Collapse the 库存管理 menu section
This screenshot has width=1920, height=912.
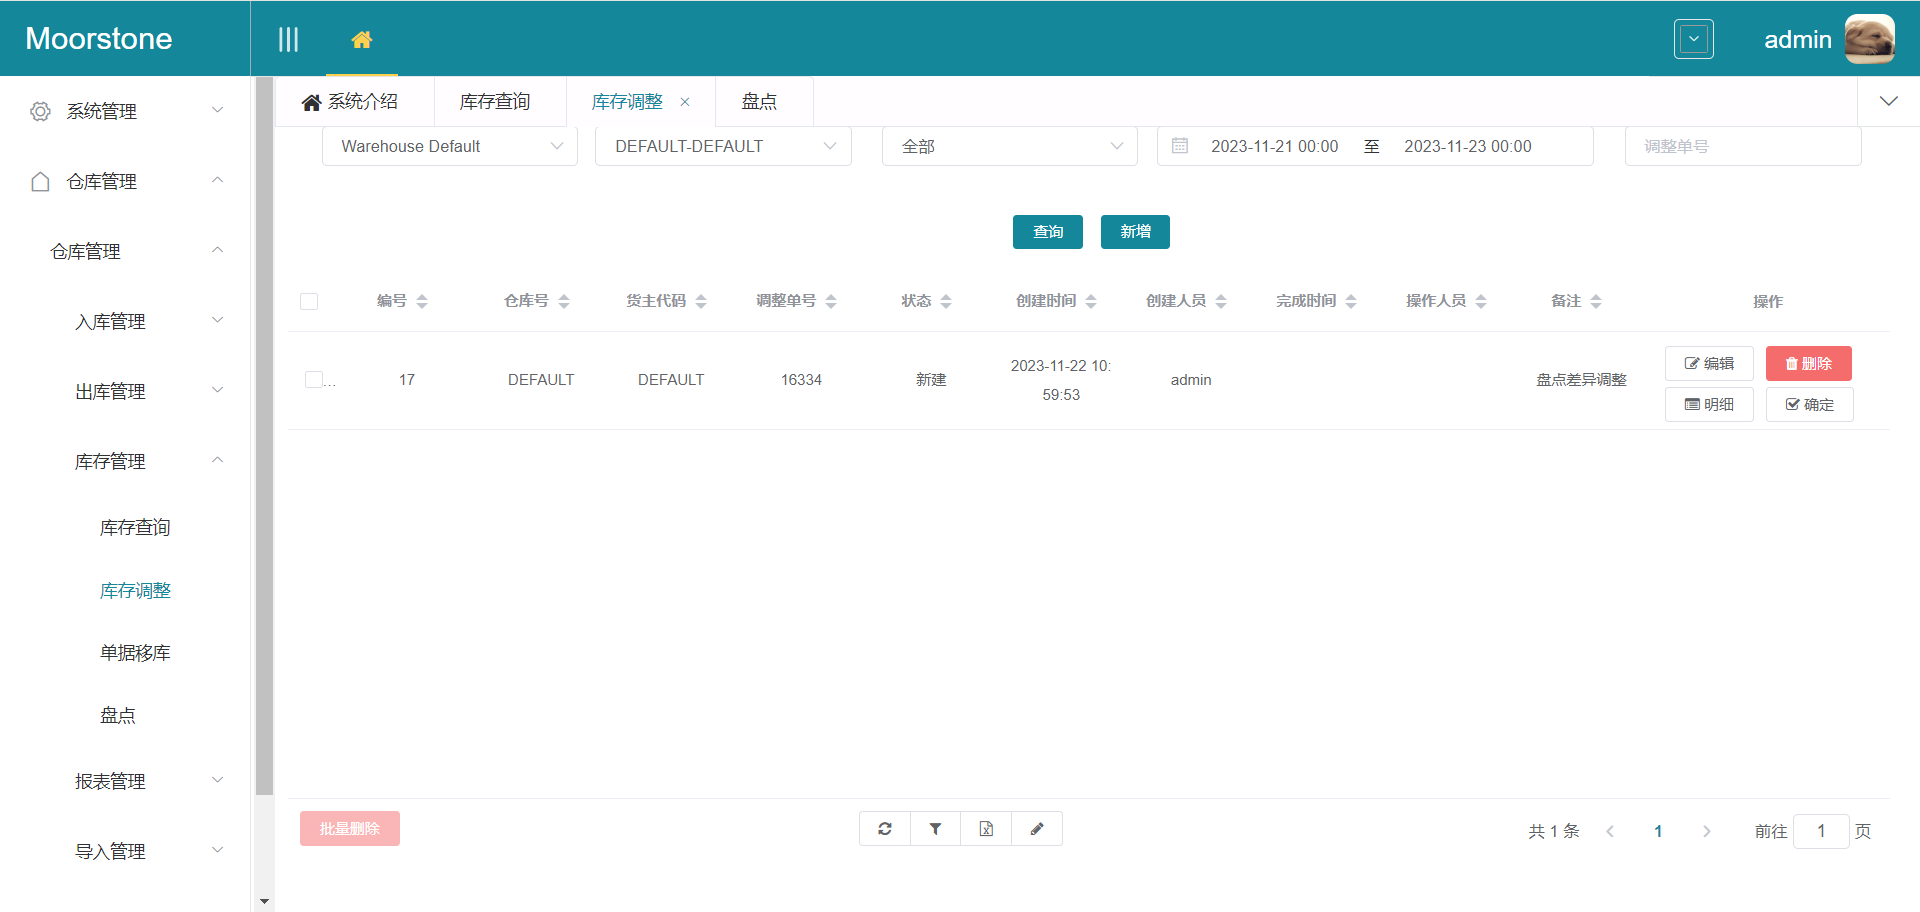coord(110,461)
